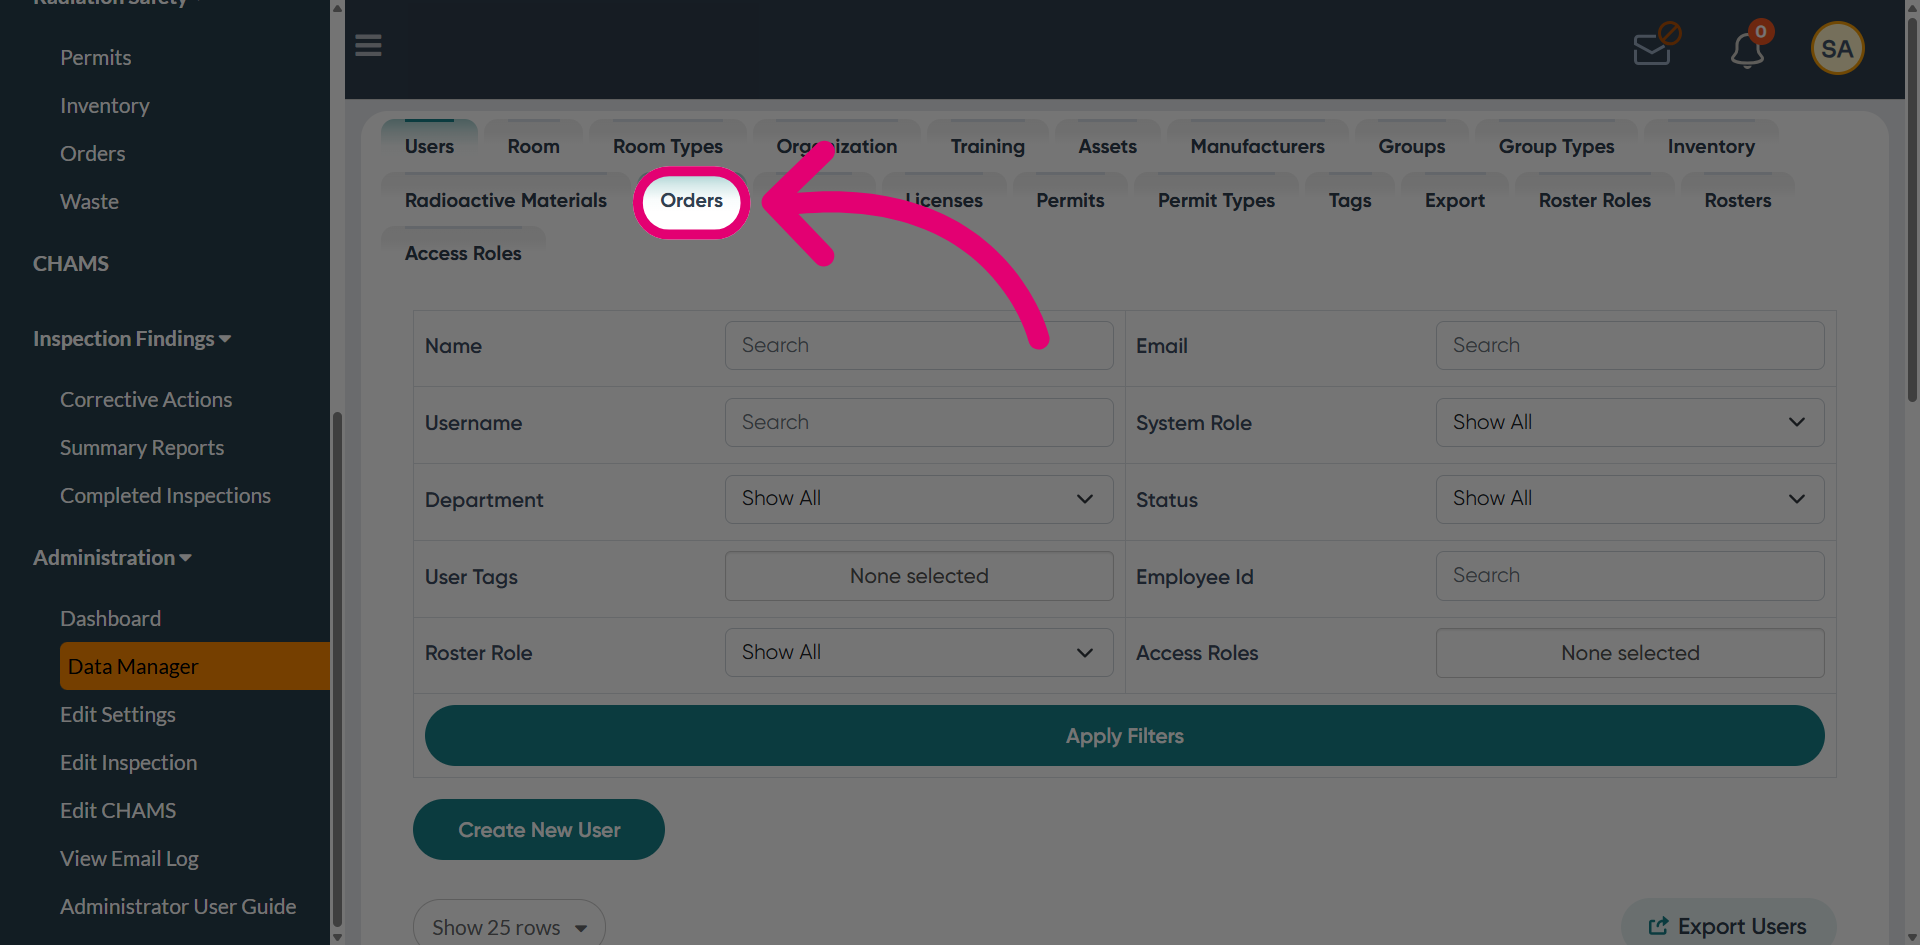1920x945 pixels.
Task: Switch to the Permit Types tab
Action: tap(1216, 200)
